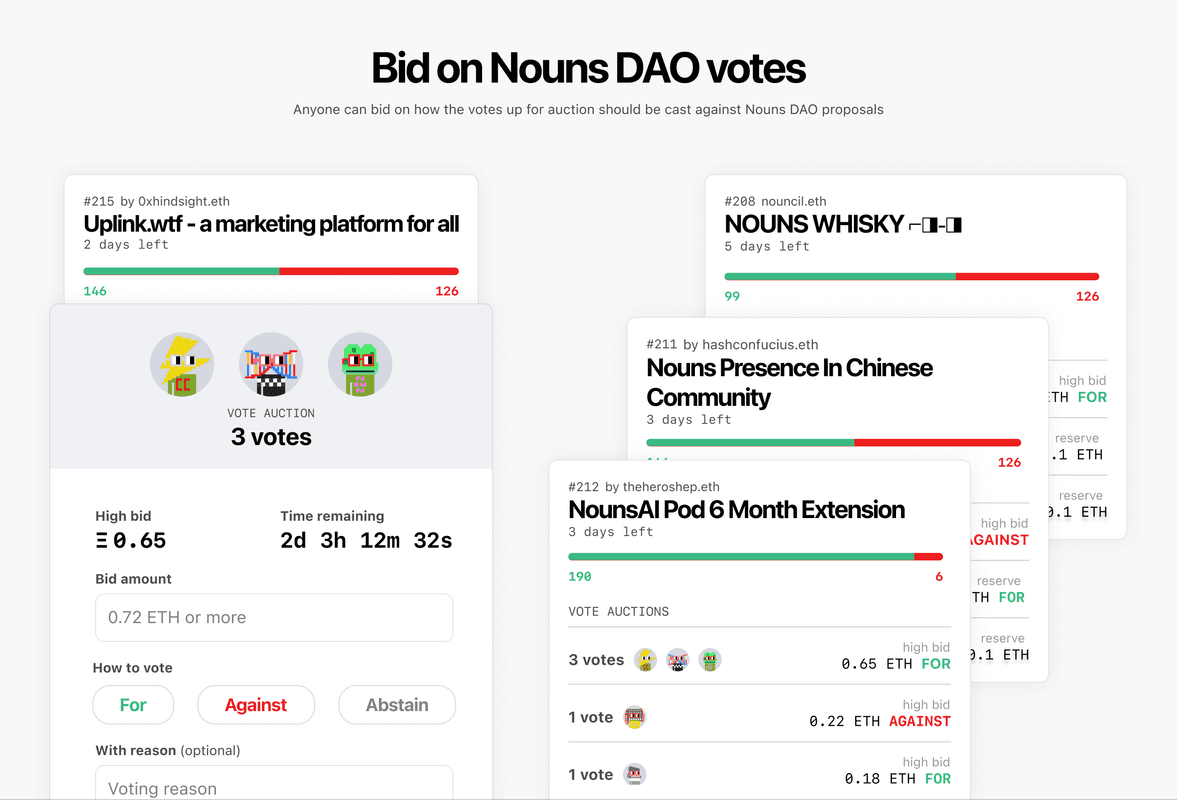
Task: Click the yellow lightning bolt Noun avatar
Action: [182, 365]
